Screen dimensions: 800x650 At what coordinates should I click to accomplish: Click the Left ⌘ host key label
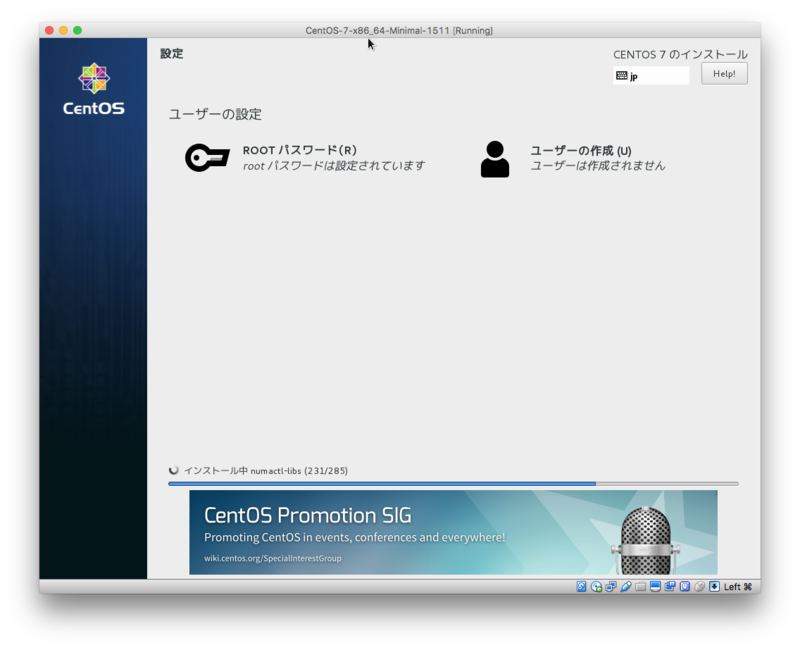[x=738, y=587]
